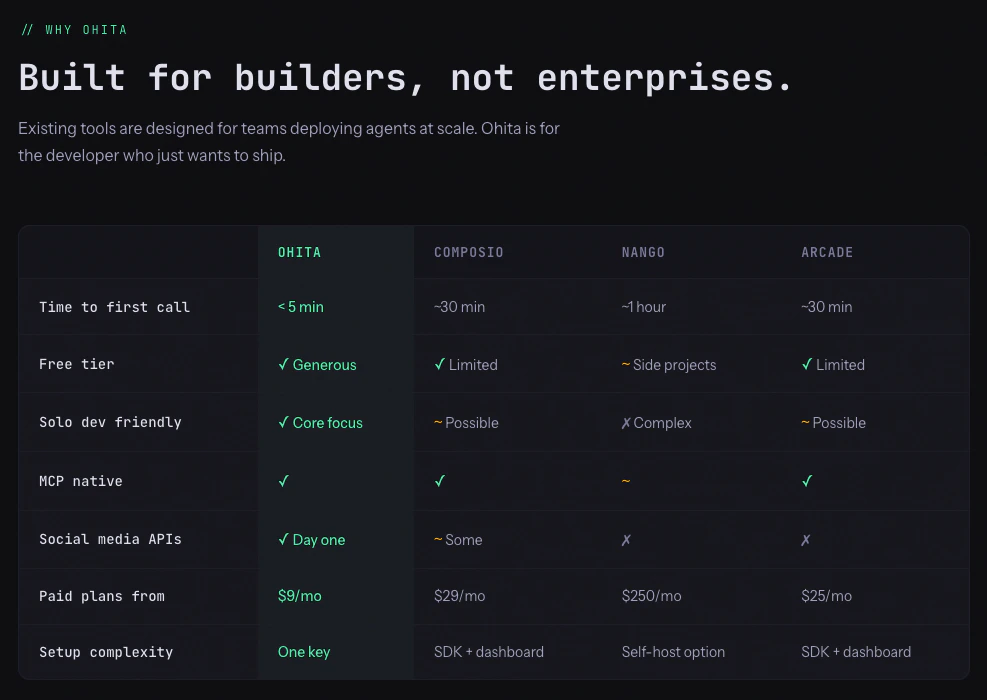987x700 pixels.
Task: Click the '~1 hour' cell under Nango
Action: (643, 307)
